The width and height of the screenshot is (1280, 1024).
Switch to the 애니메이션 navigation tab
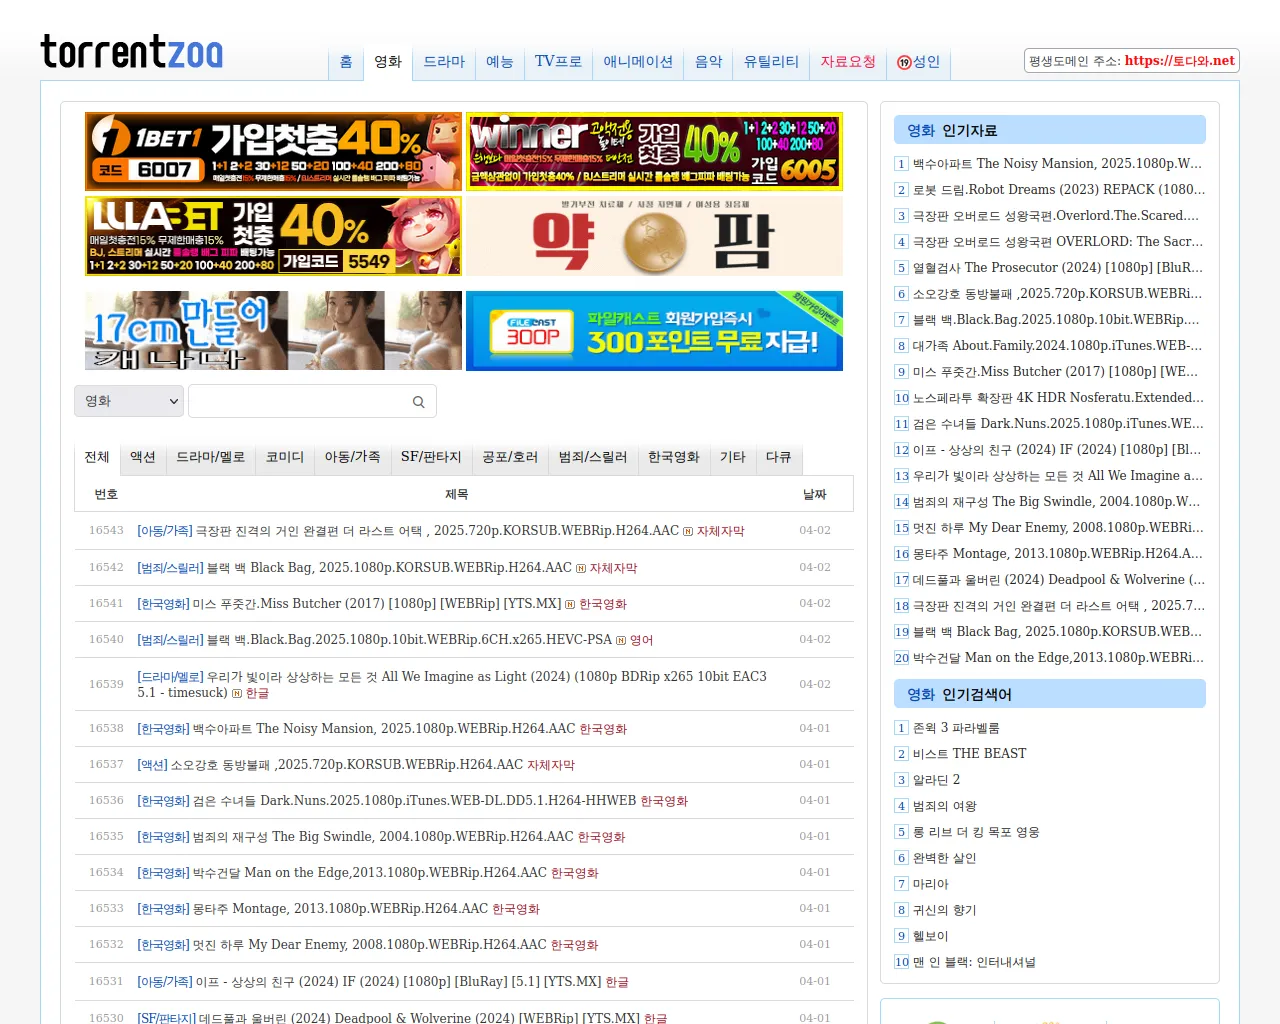[x=638, y=62]
